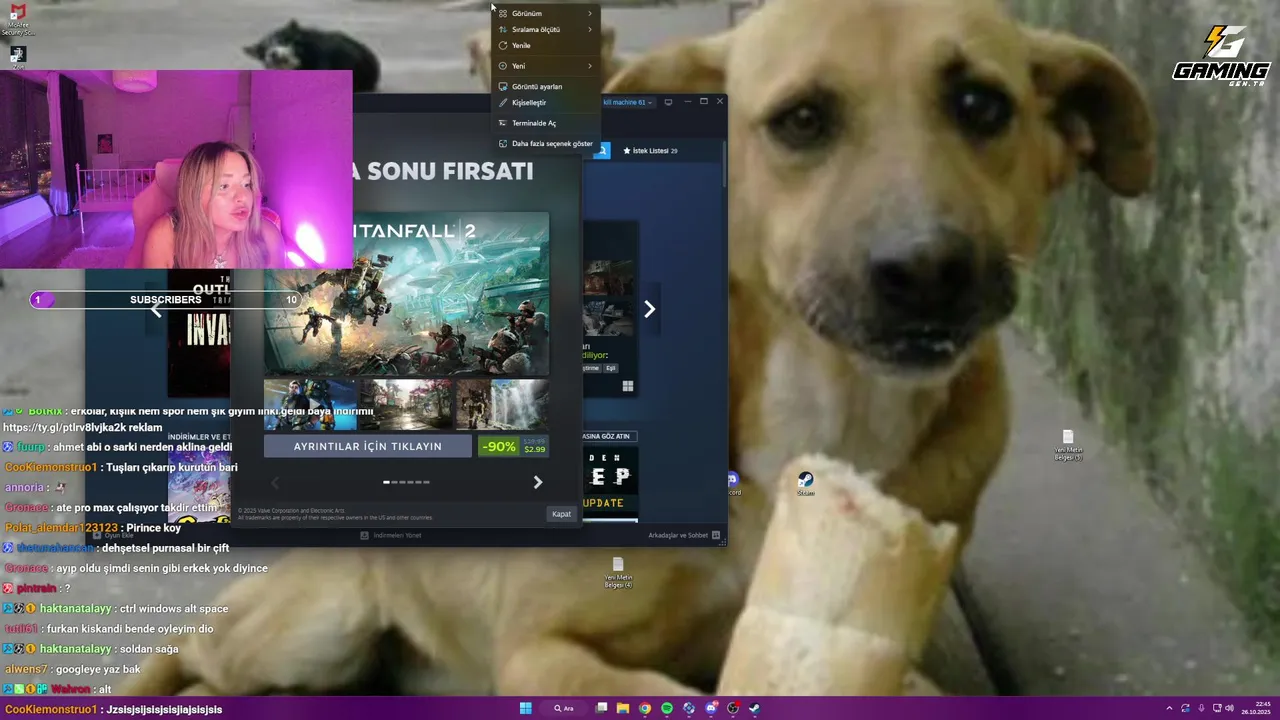Click the microphone icon in the system tray
1280x720 pixels.
coord(1201,708)
